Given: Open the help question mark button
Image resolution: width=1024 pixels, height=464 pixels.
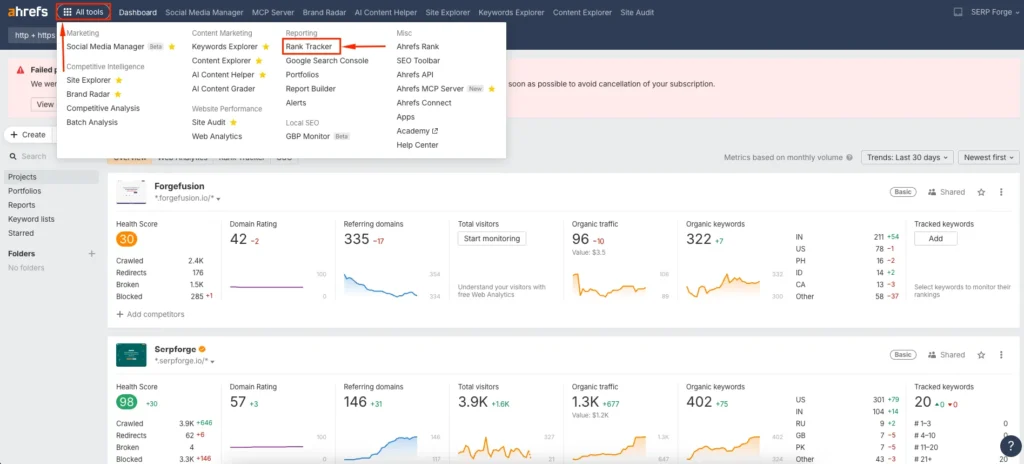Looking at the screenshot, I should tap(1009, 446).
